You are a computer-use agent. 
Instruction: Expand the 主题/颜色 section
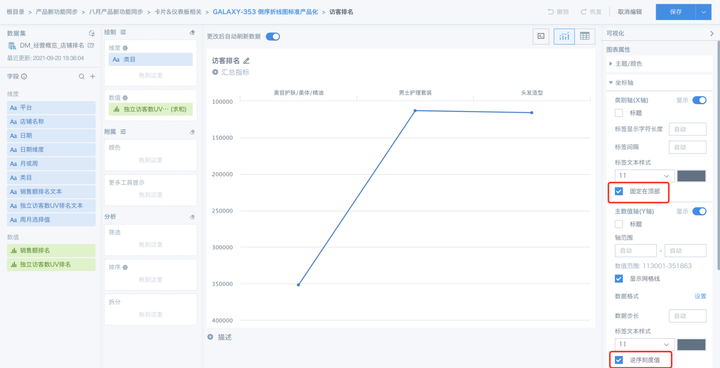coord(658,64)
